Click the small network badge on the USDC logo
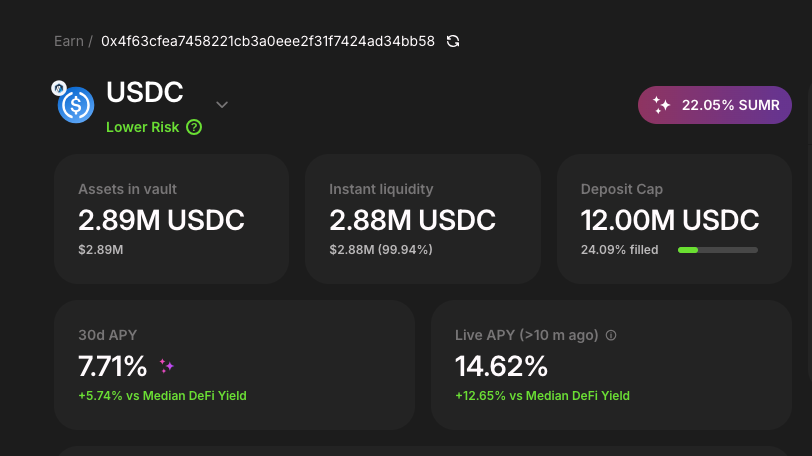The width and height of the screenshot is (812, 456). 59,88
